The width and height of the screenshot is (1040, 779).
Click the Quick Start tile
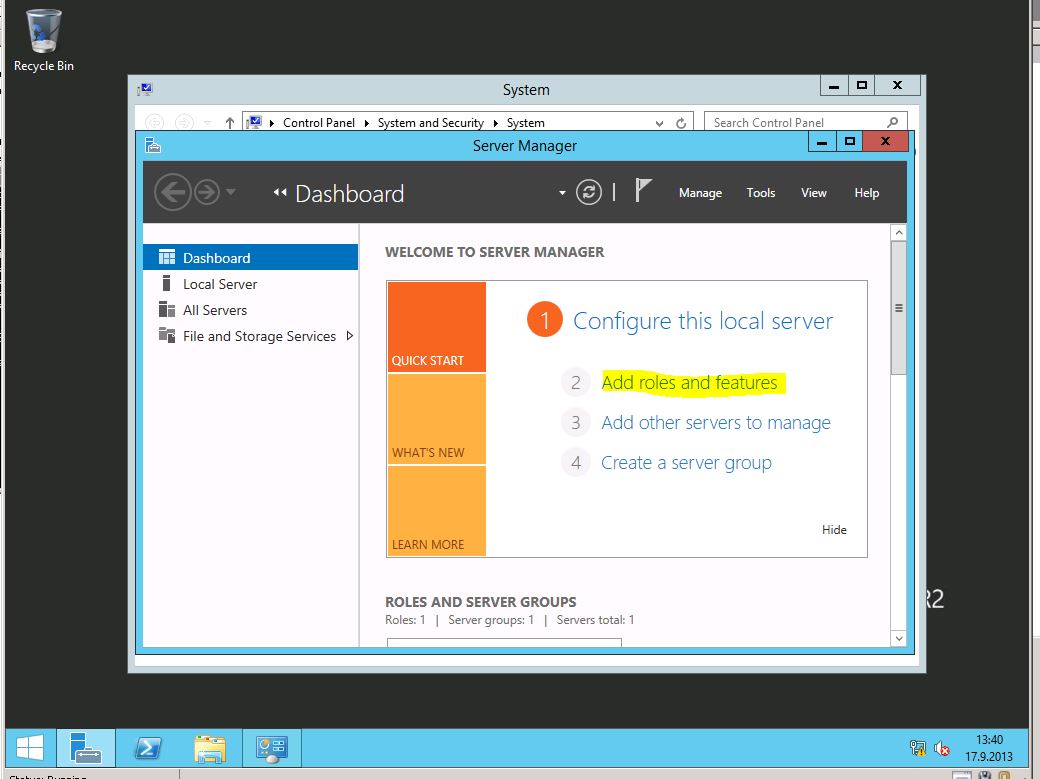[436, 327]
